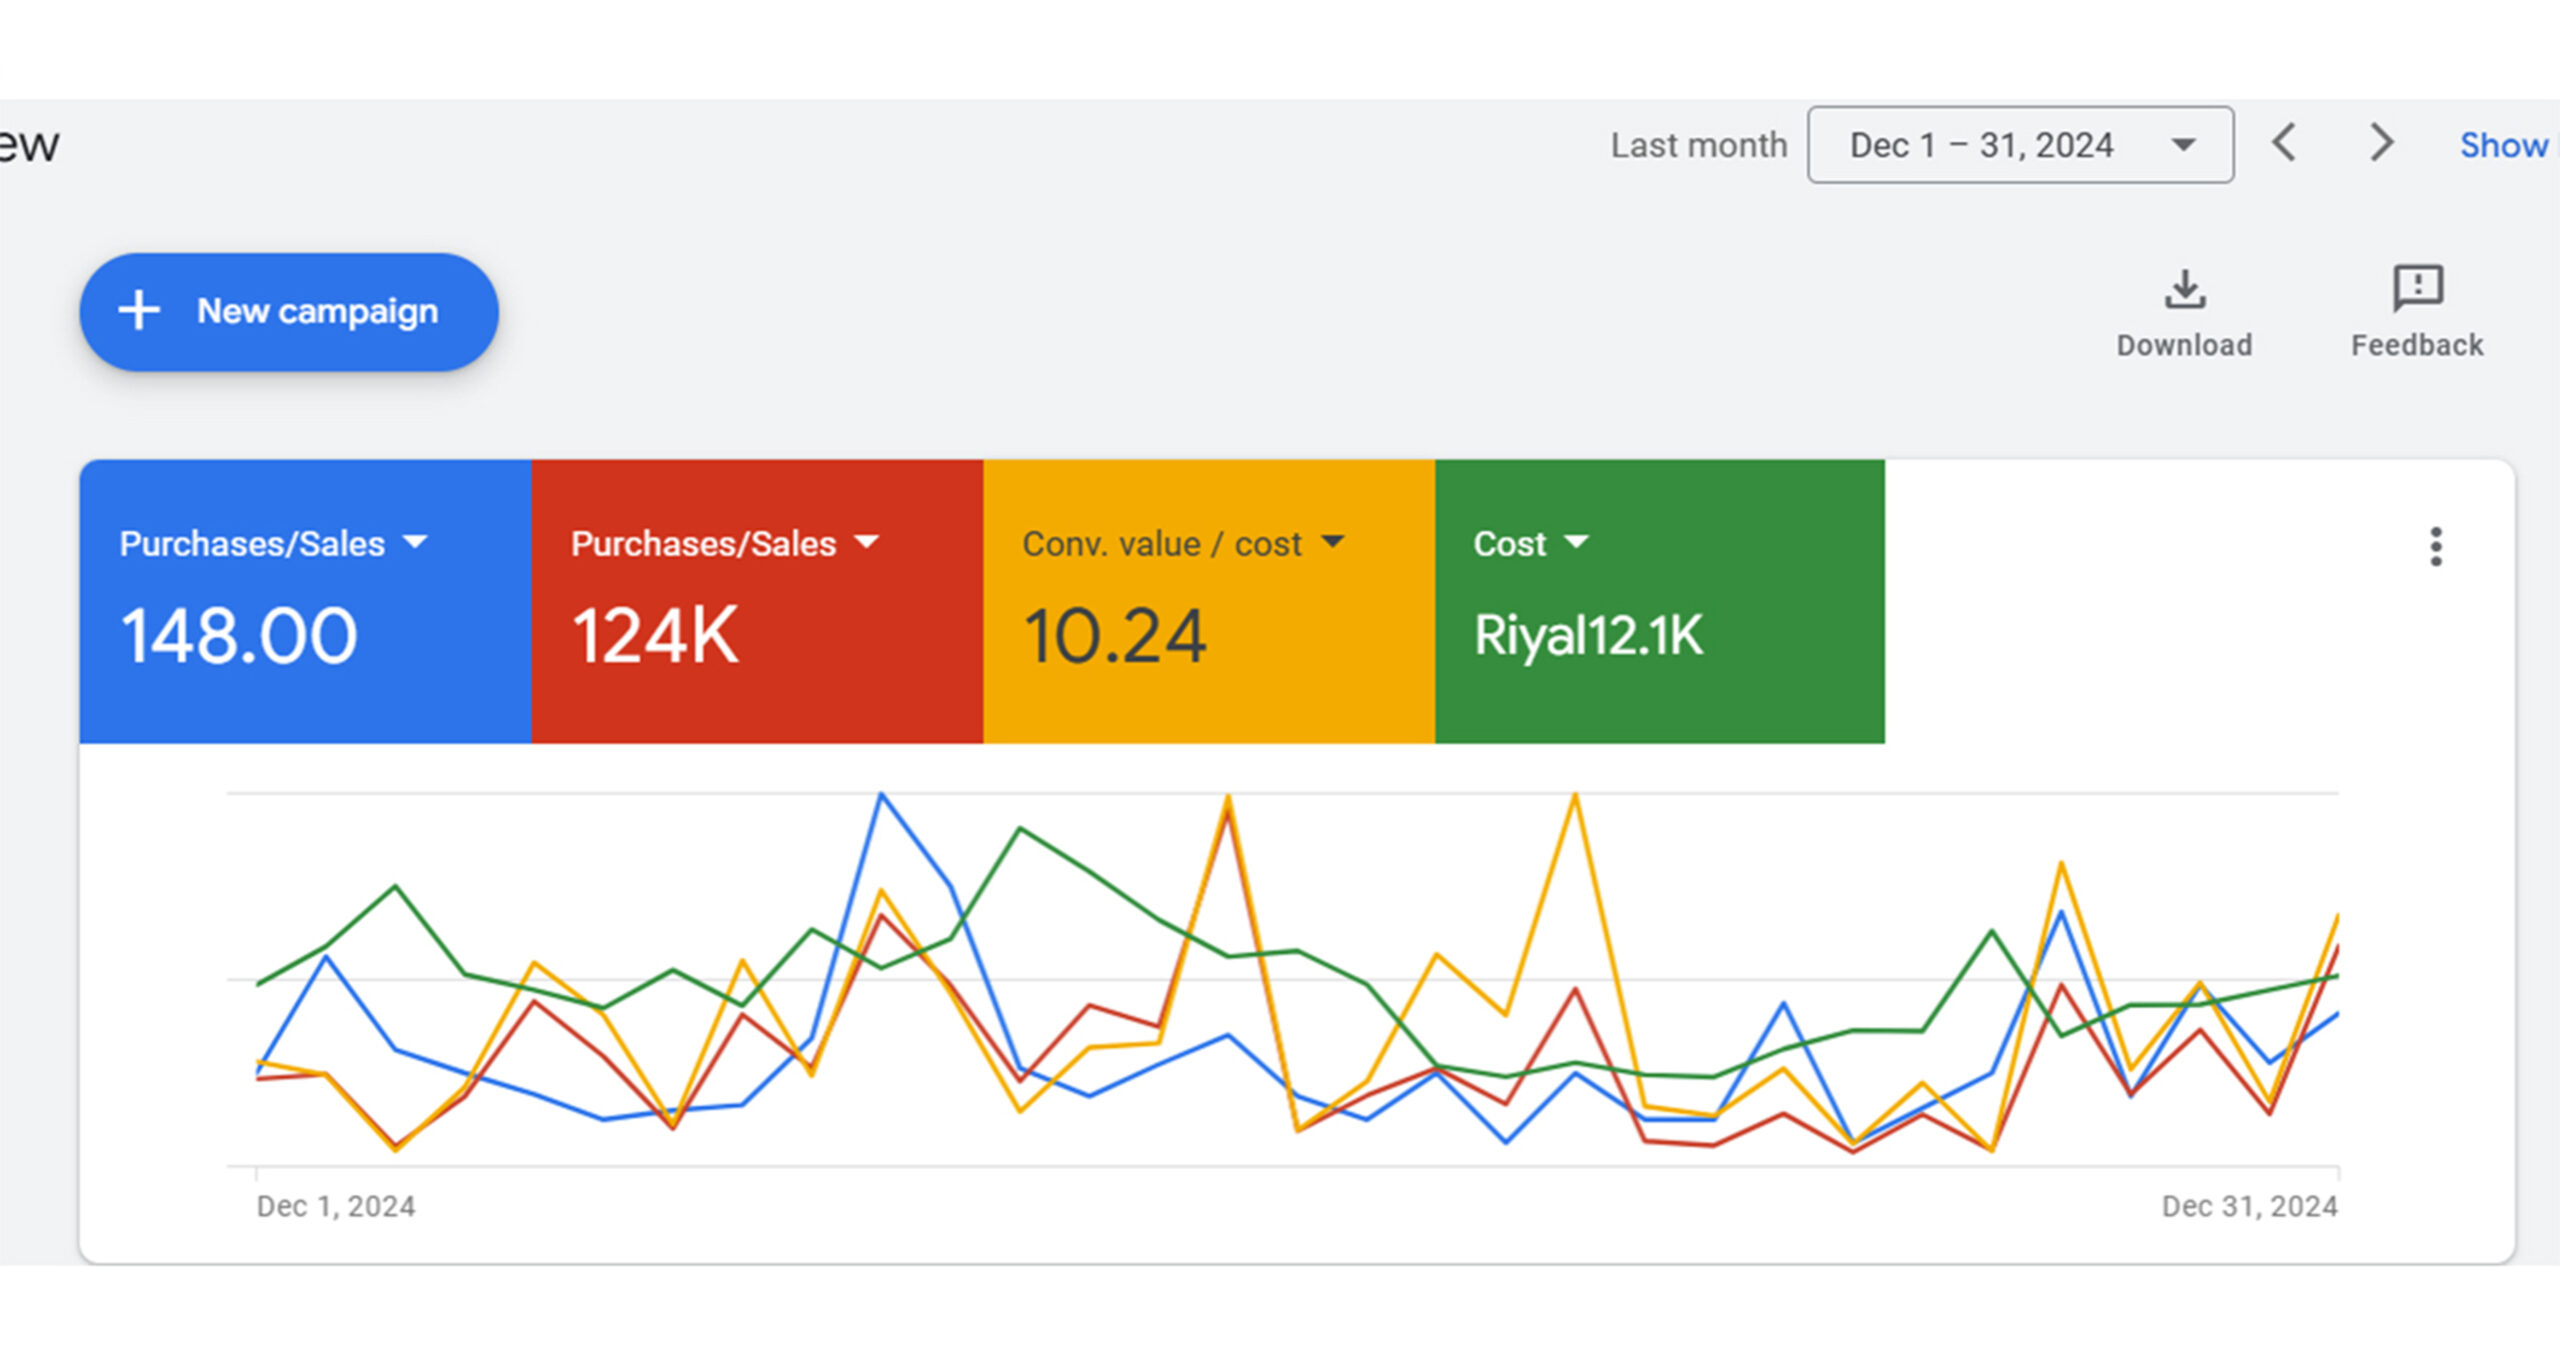Click the Download icon
2560x1365 pixels.
pyautogui.click(x=2184, y=290)
